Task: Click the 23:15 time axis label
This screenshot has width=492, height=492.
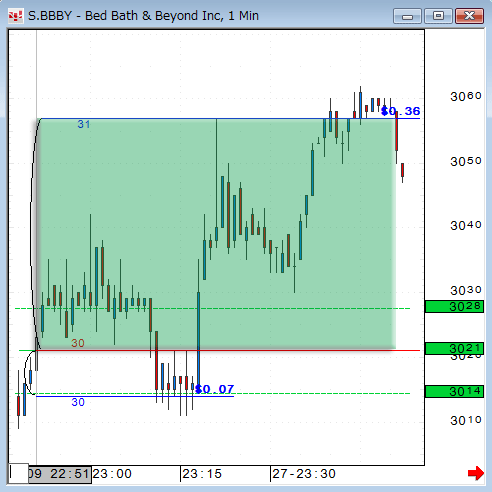Action: (202, 474)
